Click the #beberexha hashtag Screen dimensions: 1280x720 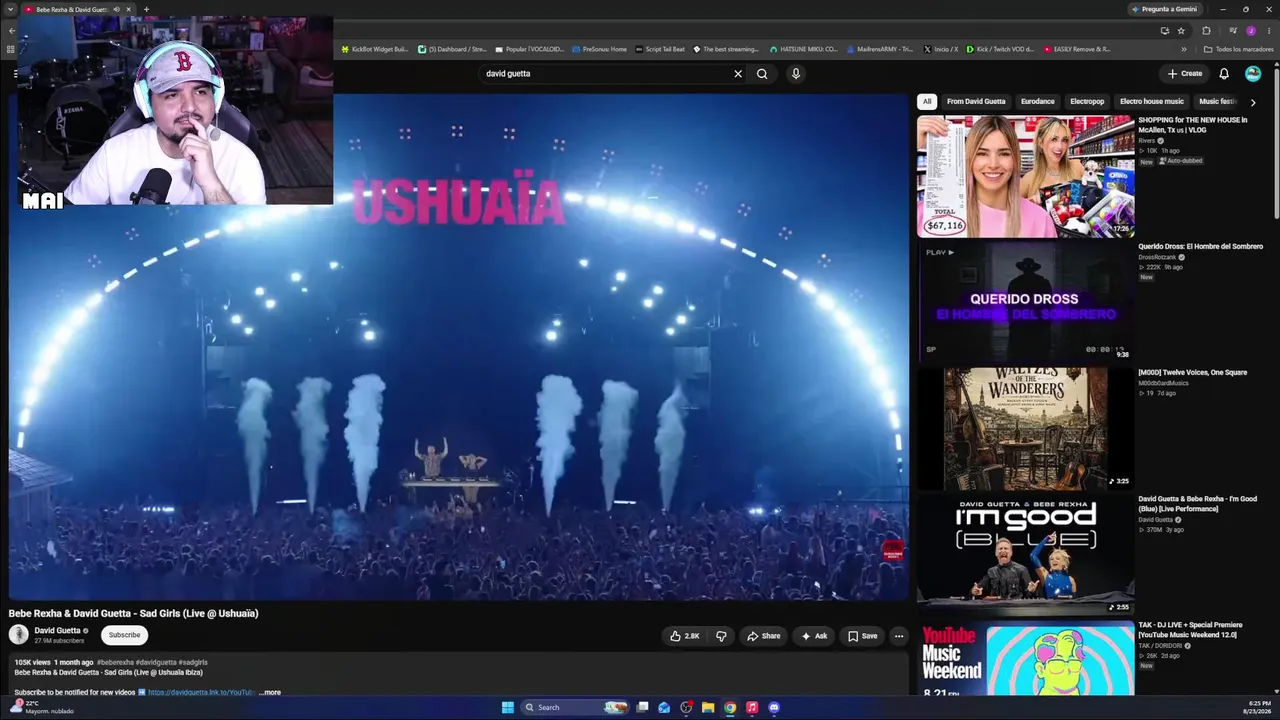[x=115, y=662]
